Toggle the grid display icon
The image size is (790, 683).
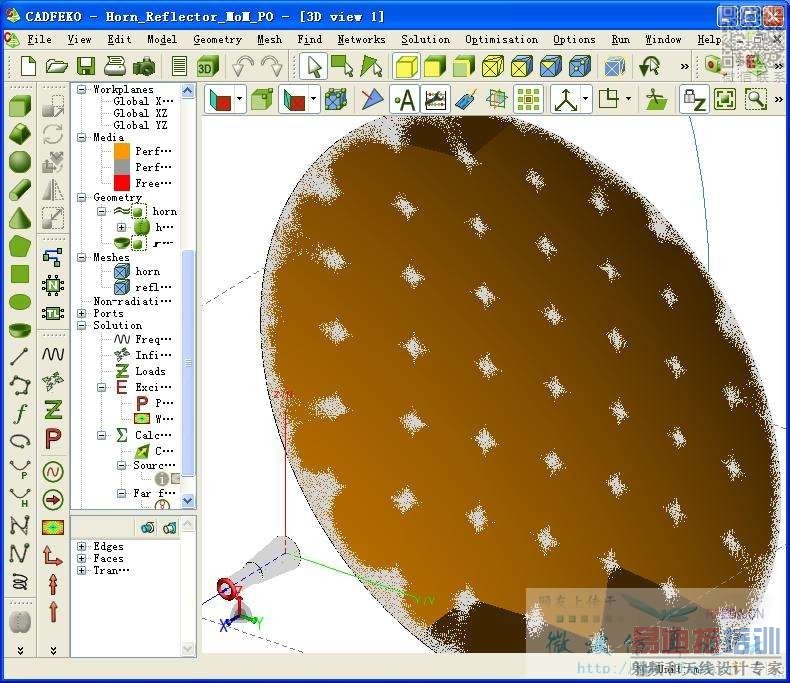point(528,99)
